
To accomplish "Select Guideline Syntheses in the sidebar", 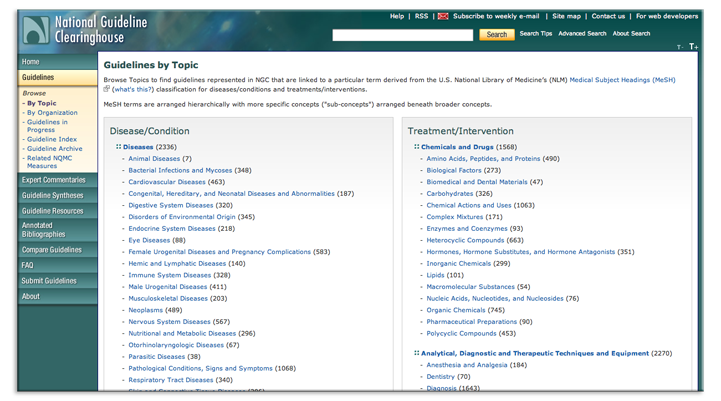I will [54, 196].
